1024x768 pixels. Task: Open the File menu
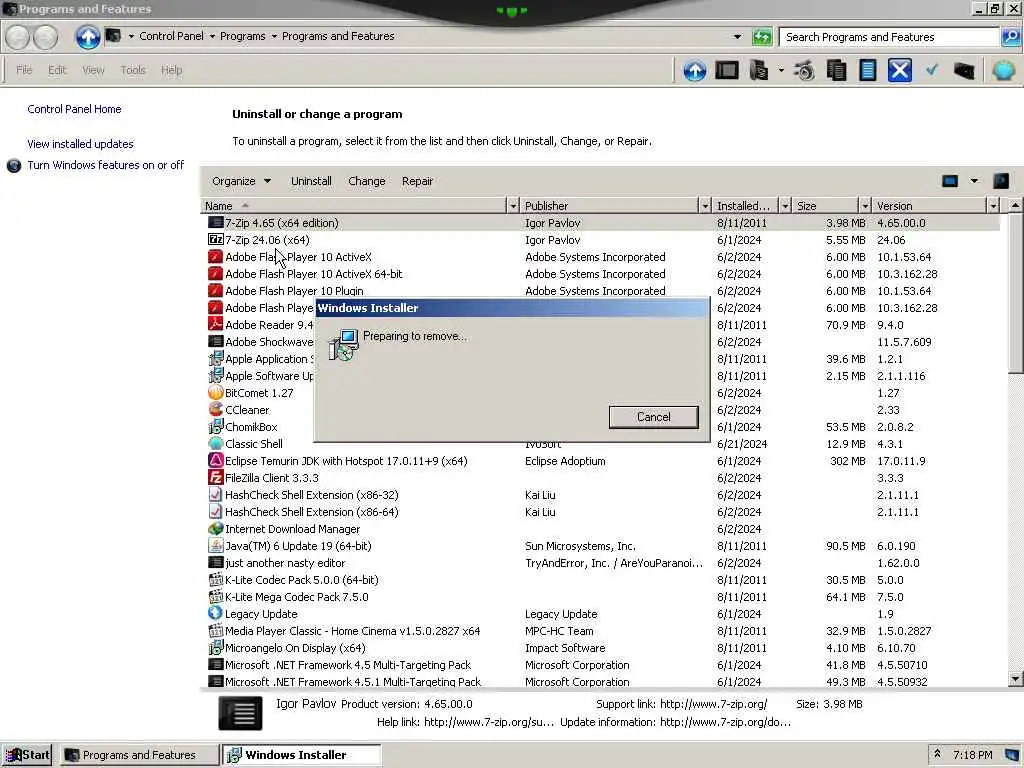[24, 70]
